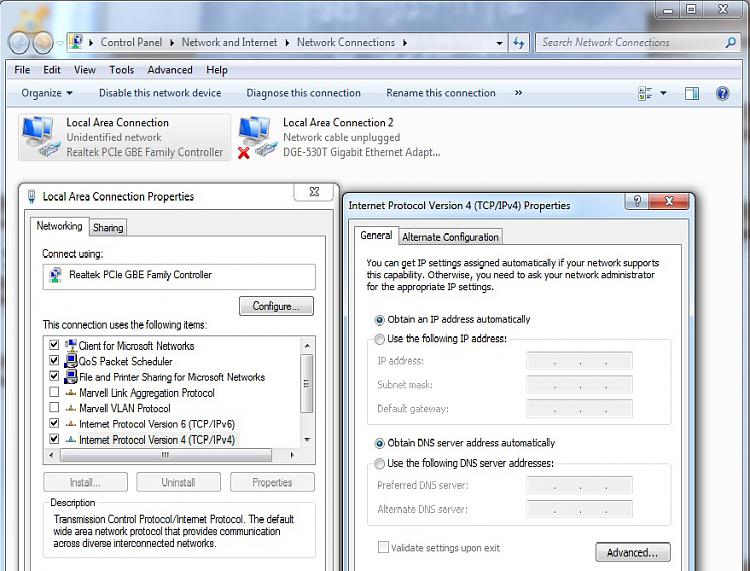Expand the toolbar overflow chevron
Viewport: 750px width, 571px height.
tap(518, 93)
